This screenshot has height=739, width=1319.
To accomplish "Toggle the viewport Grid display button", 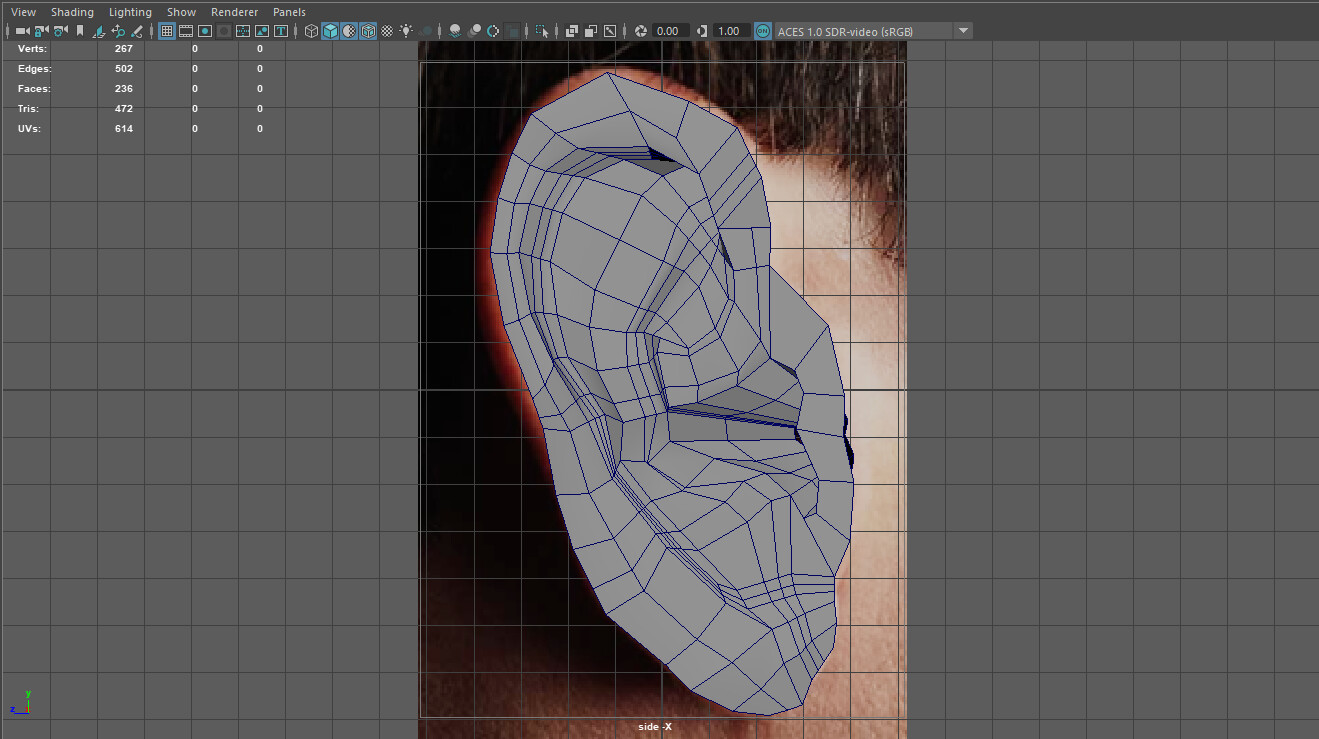I will coord(167,31).
